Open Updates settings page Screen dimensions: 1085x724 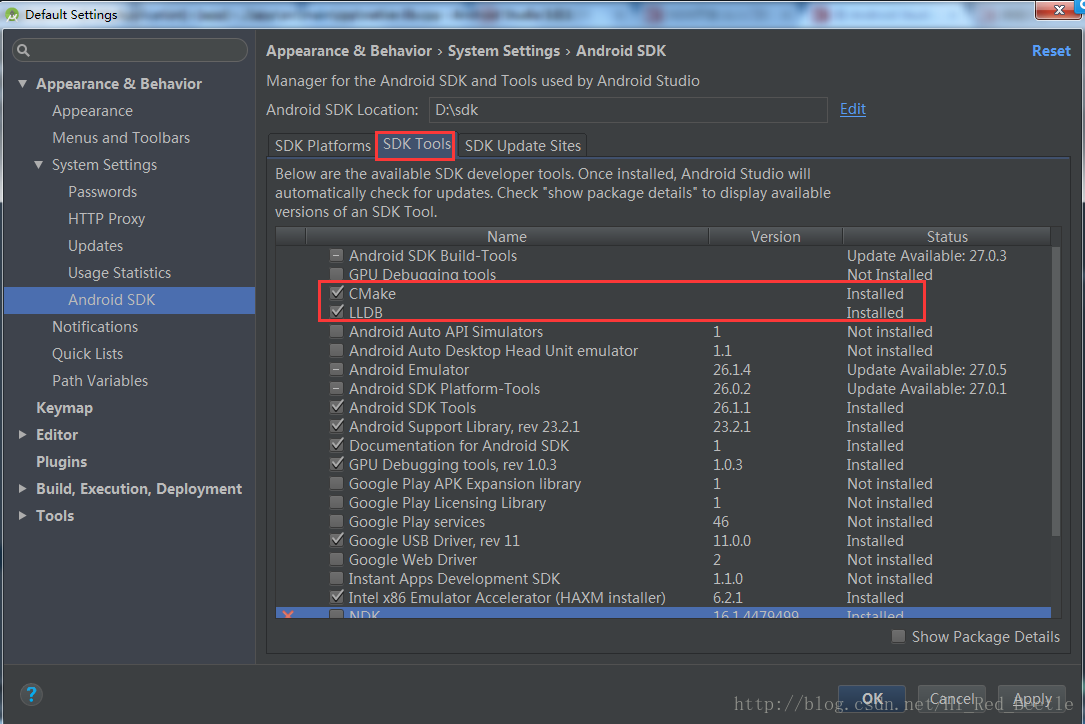(95, 246)
